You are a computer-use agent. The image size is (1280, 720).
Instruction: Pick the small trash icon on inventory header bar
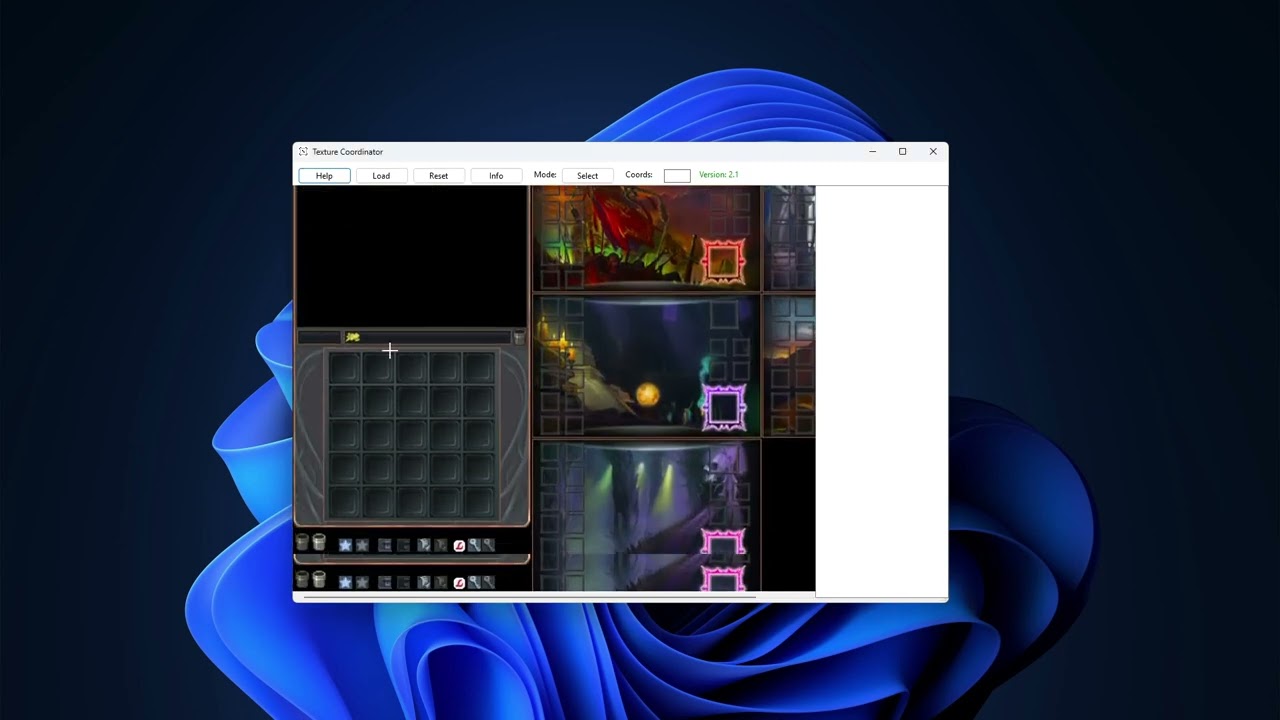tap(518, 338)
